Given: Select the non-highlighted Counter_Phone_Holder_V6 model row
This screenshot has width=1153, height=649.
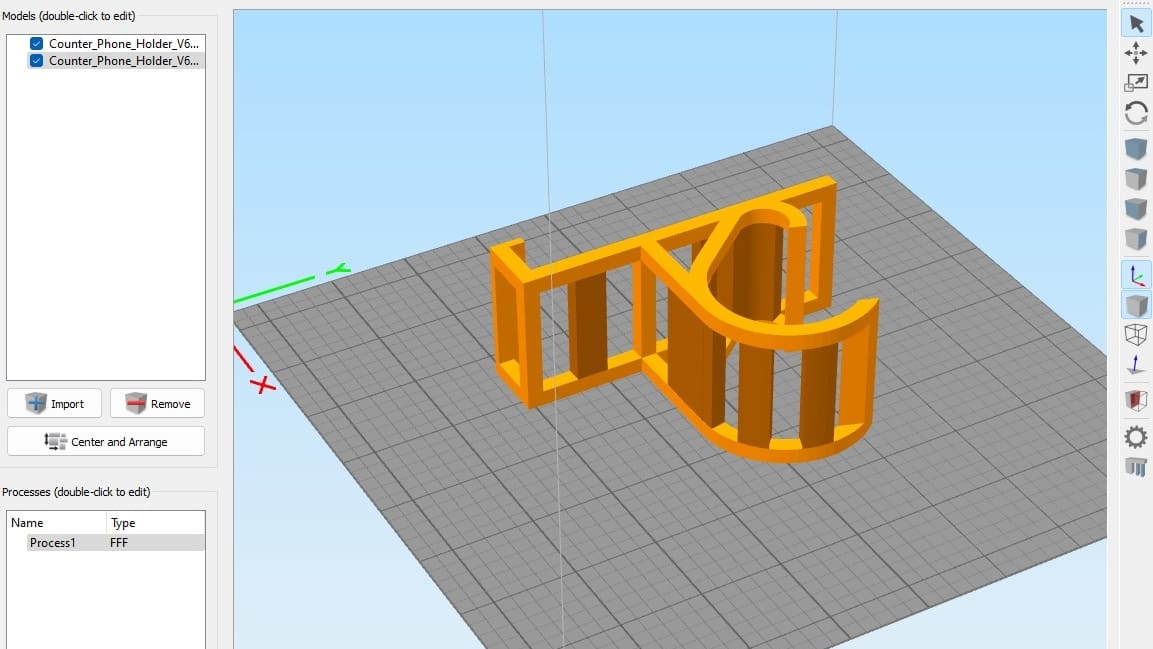Looking at the screenshot, I should 116,43.
